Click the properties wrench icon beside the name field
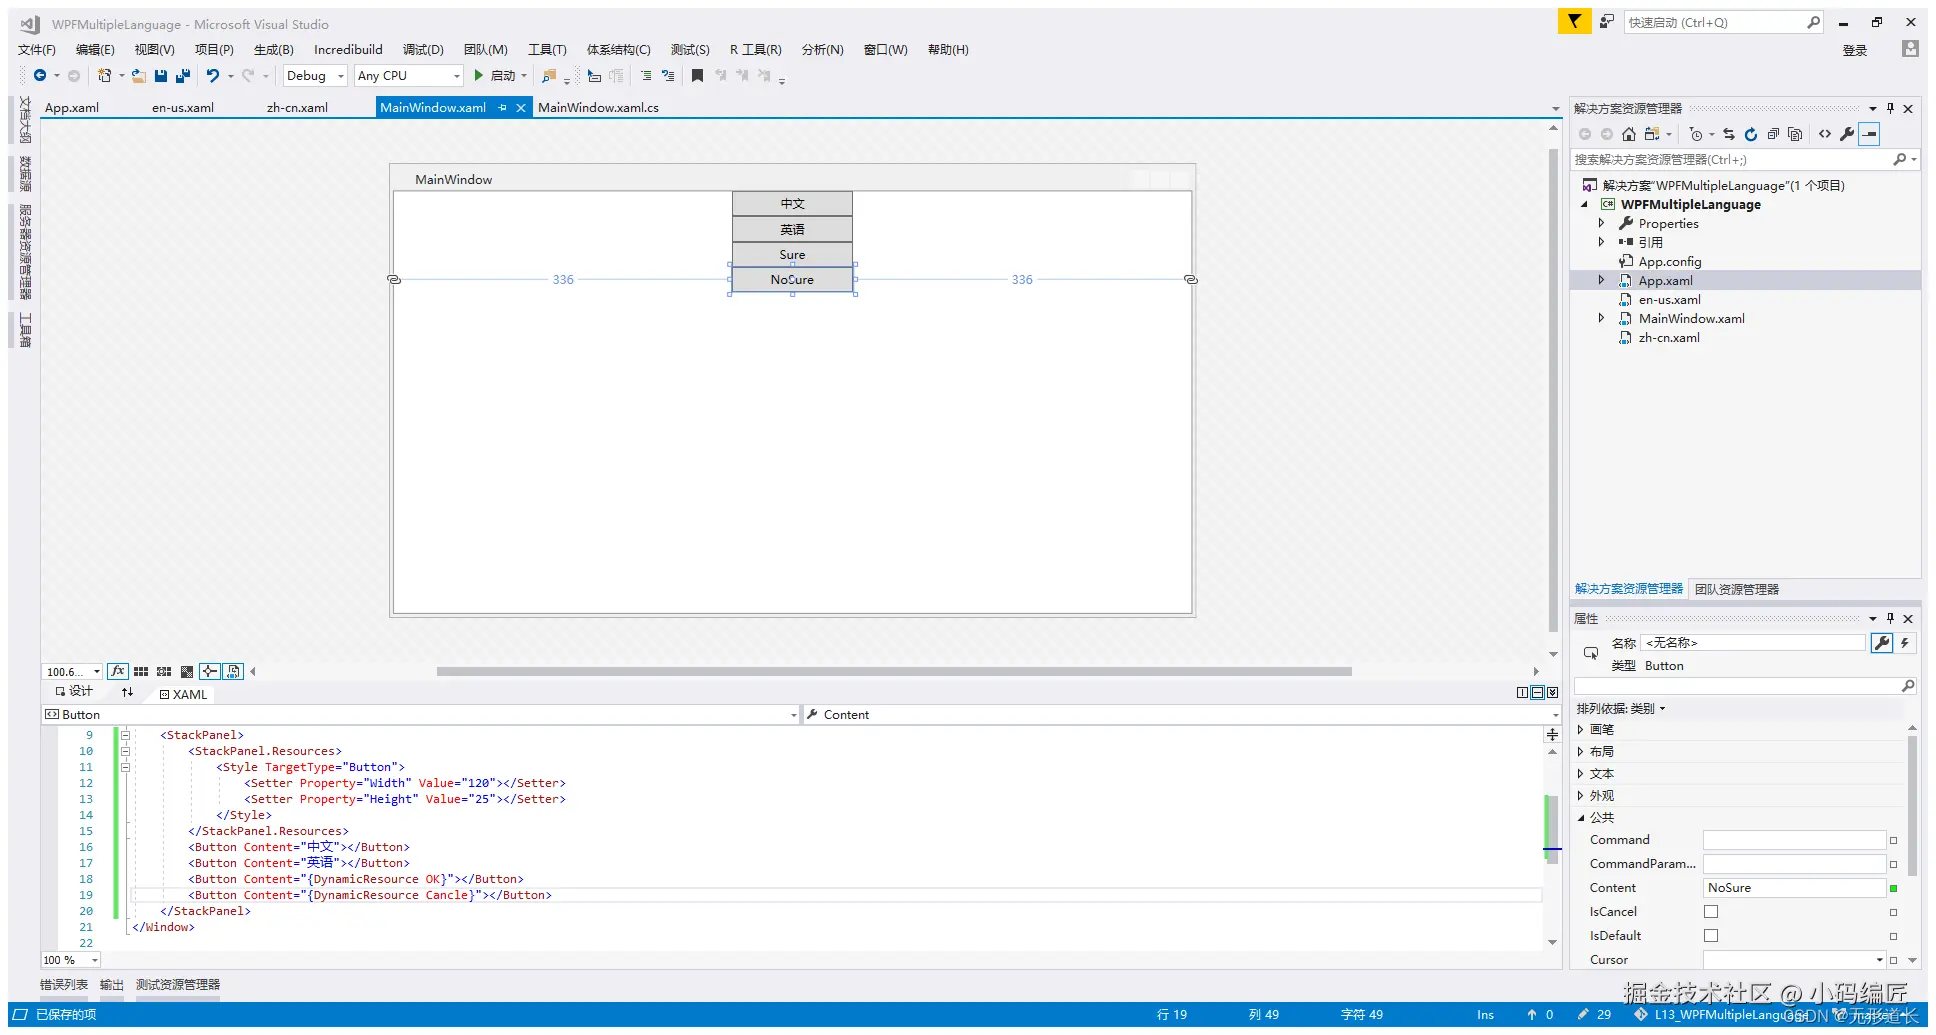This screenshot has height=1035, width=1936. tap(1882, 643)
